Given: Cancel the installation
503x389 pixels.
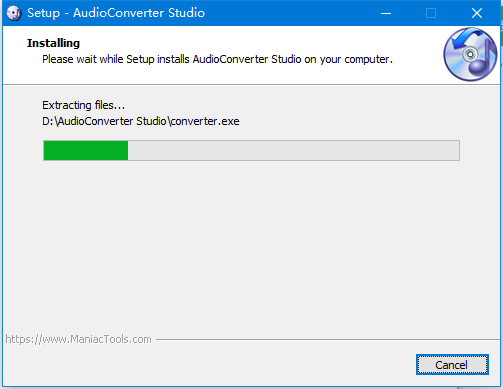Looking at the screenshot, I should point(452,365).
